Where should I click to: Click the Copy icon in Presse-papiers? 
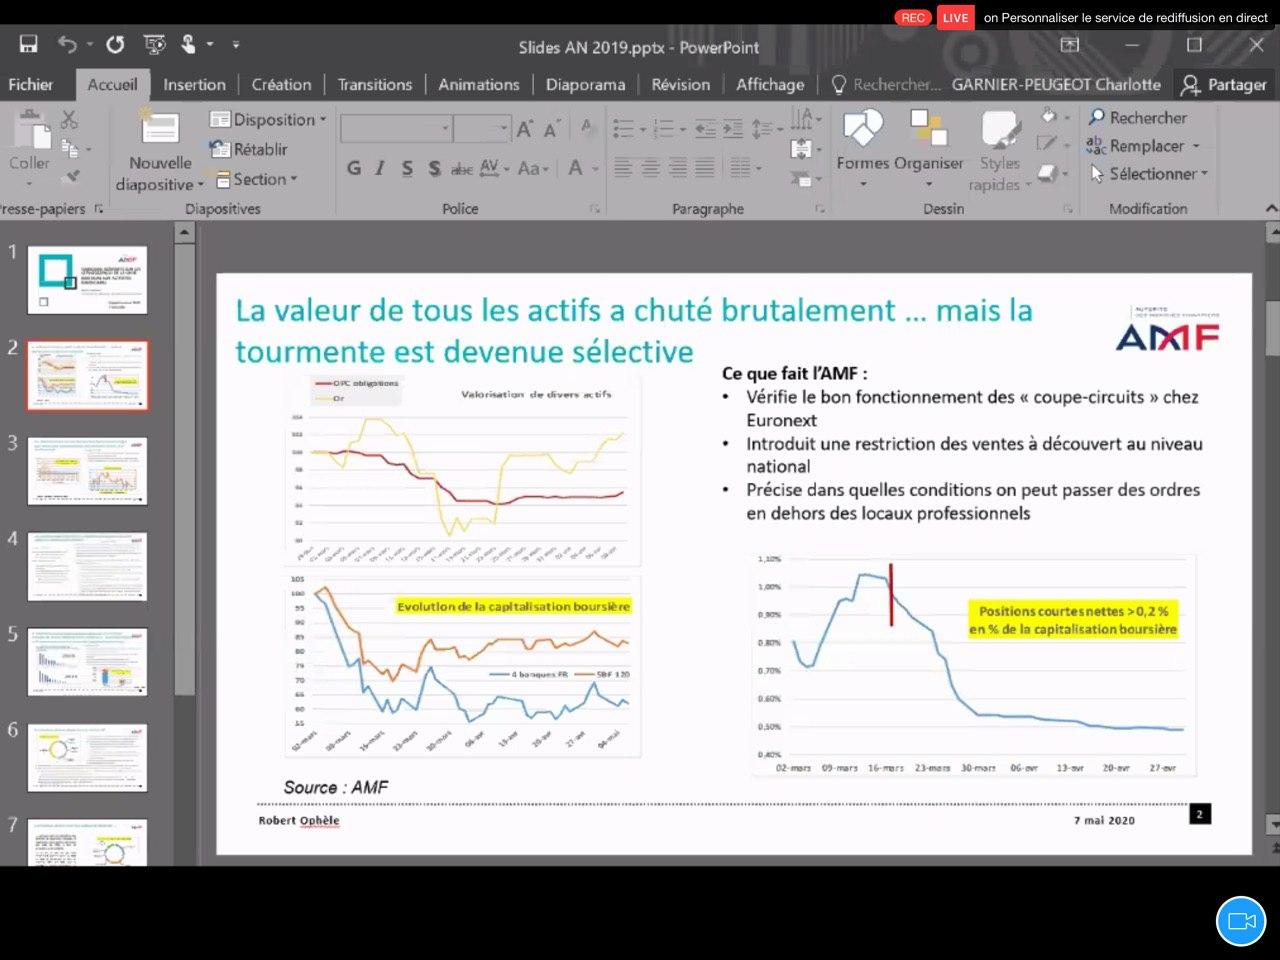(70, 149)
